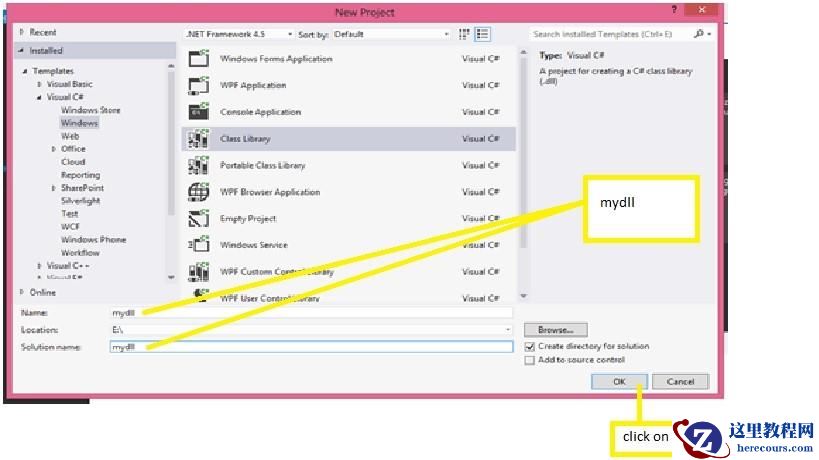Image resolution: width=819 pixels, height=460 pixels.
Task: Select Windows Store in the tree
Action: tap(90, 110)
